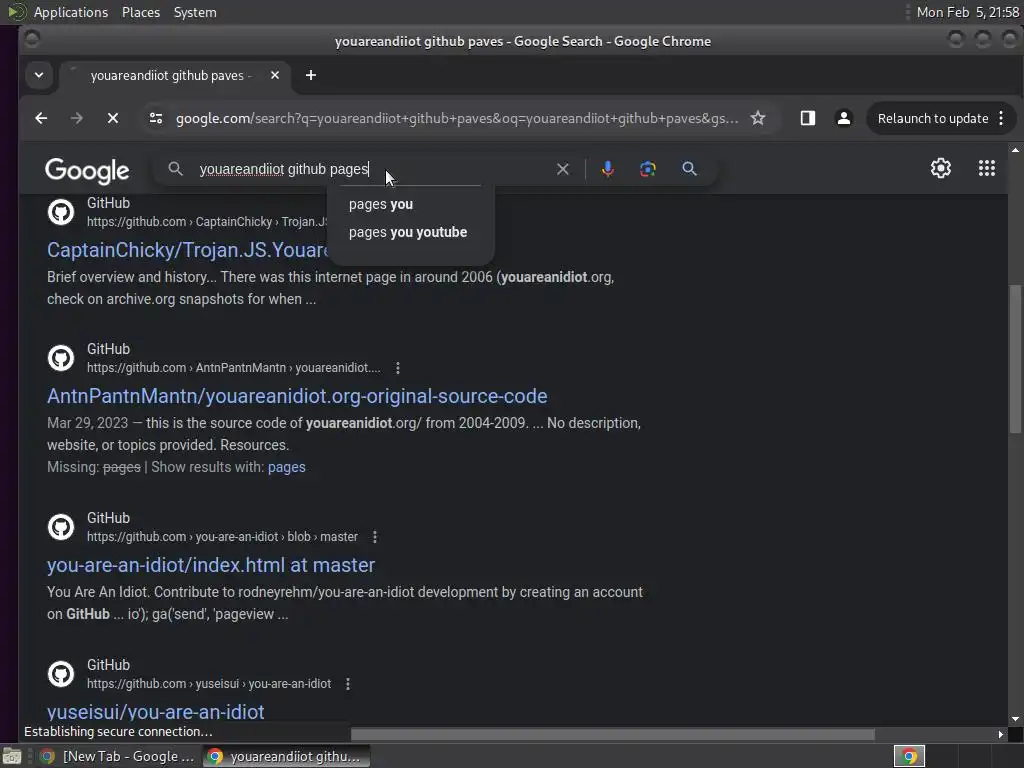1024x768 pixels.
Task: Switch to youareandiiot githu... taskbar window
Action: [285, 756]
